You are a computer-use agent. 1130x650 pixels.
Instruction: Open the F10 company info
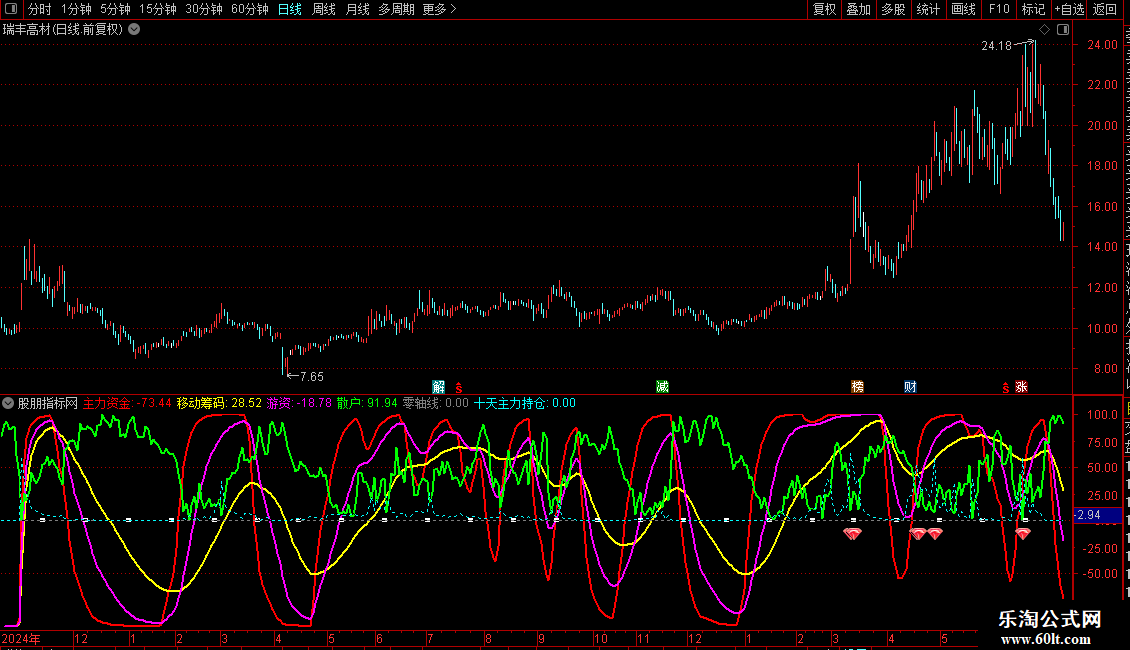coord(999,9)
